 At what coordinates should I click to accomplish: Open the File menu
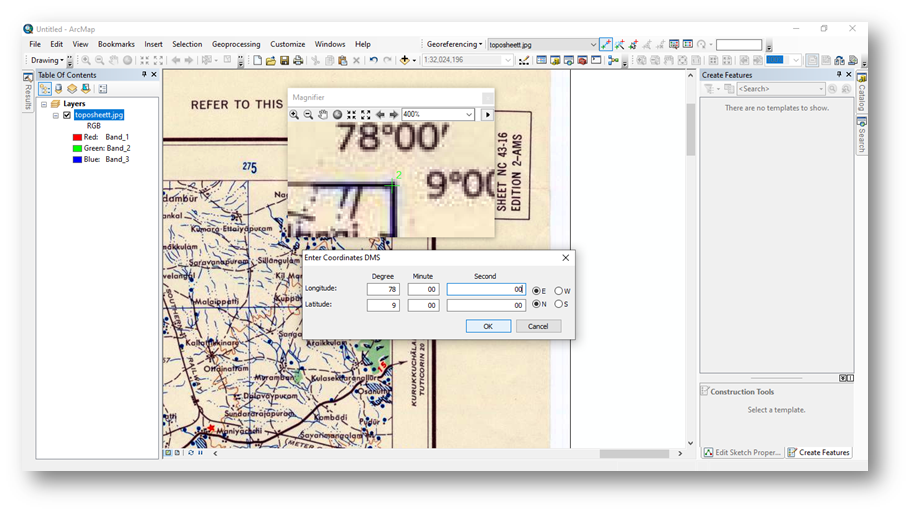35,44
